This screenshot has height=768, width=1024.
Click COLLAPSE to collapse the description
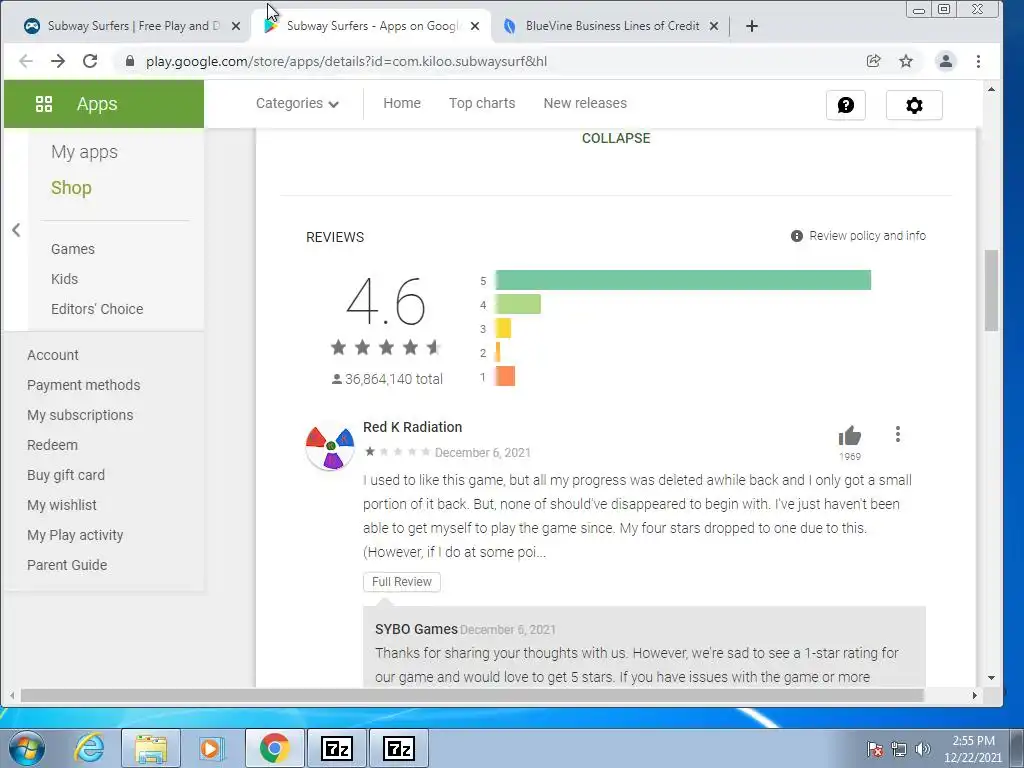616,138
